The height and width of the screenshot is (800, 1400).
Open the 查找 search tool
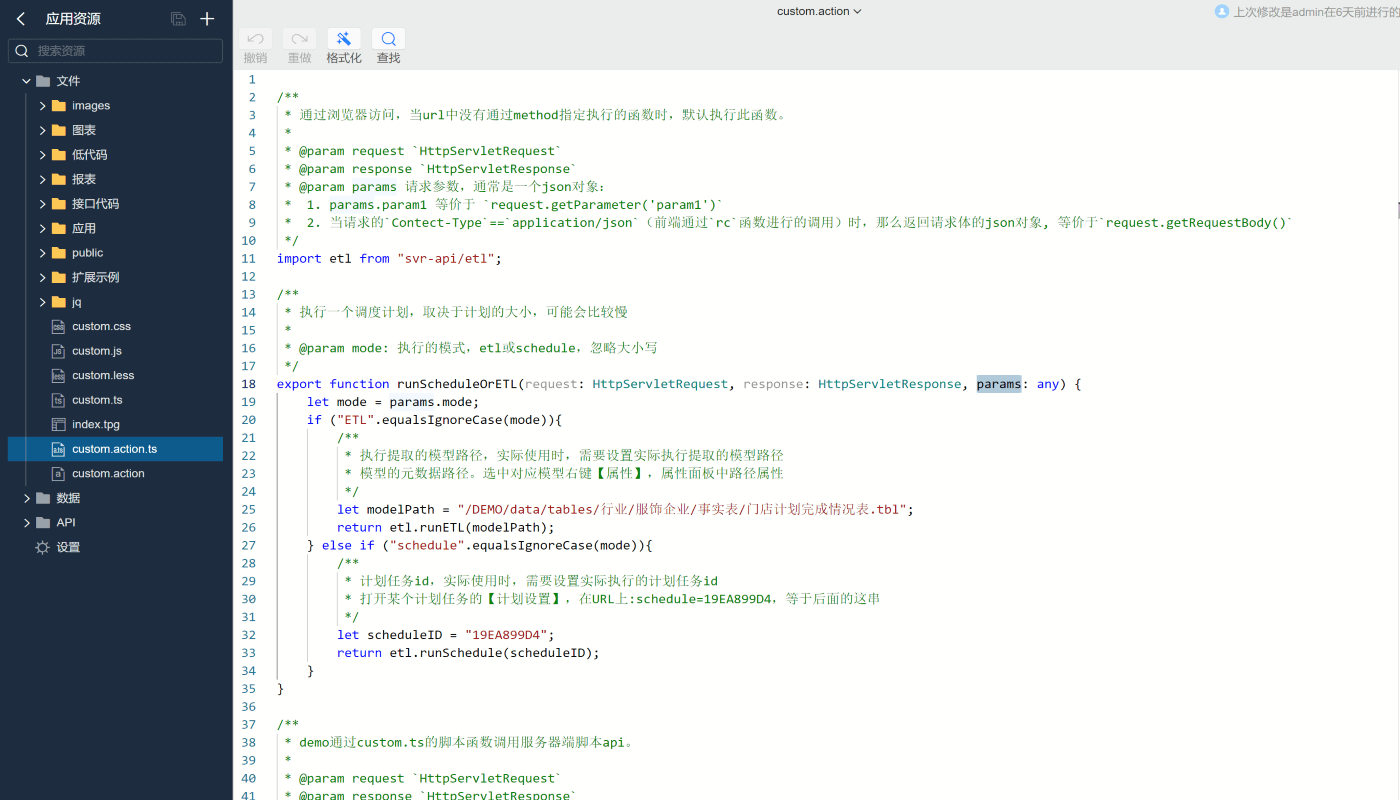(x=388, y=39)
